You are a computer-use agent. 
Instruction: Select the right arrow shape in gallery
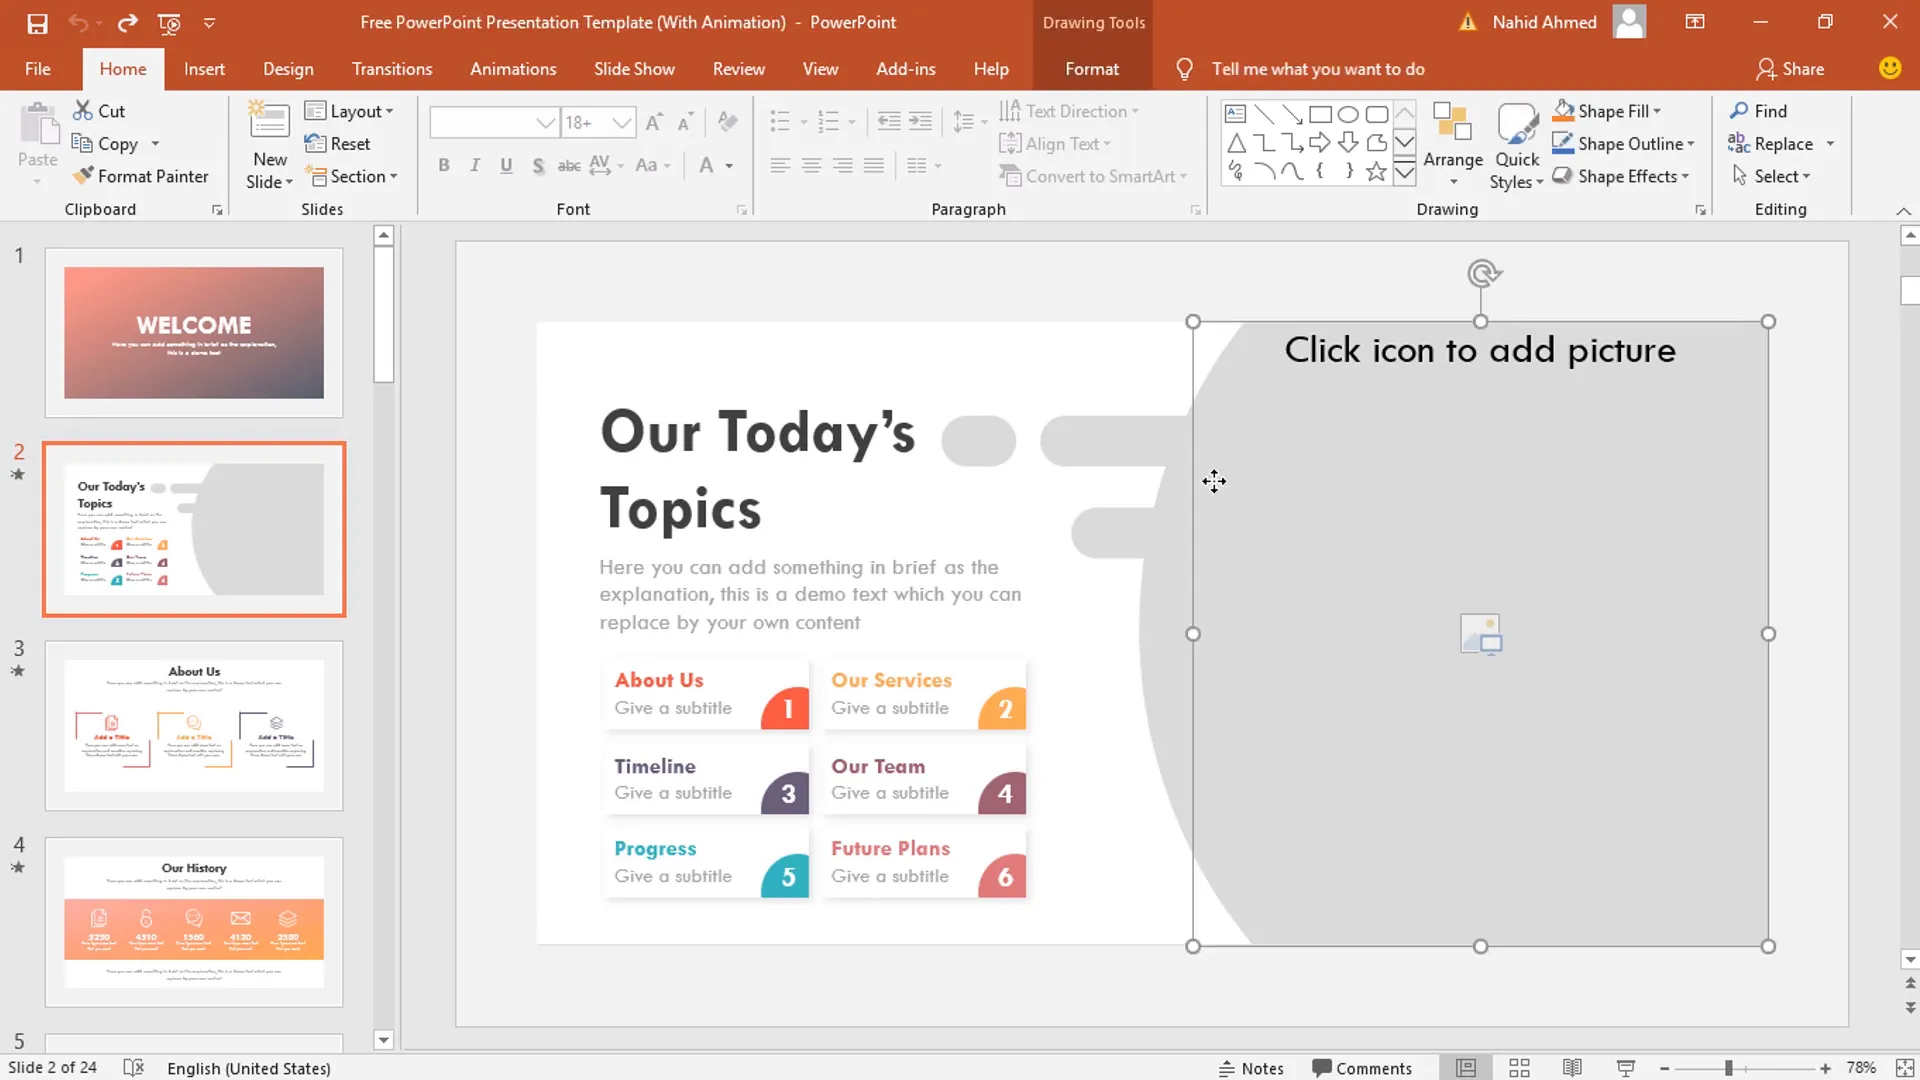pyautogui.click(x=1320, y=142)
